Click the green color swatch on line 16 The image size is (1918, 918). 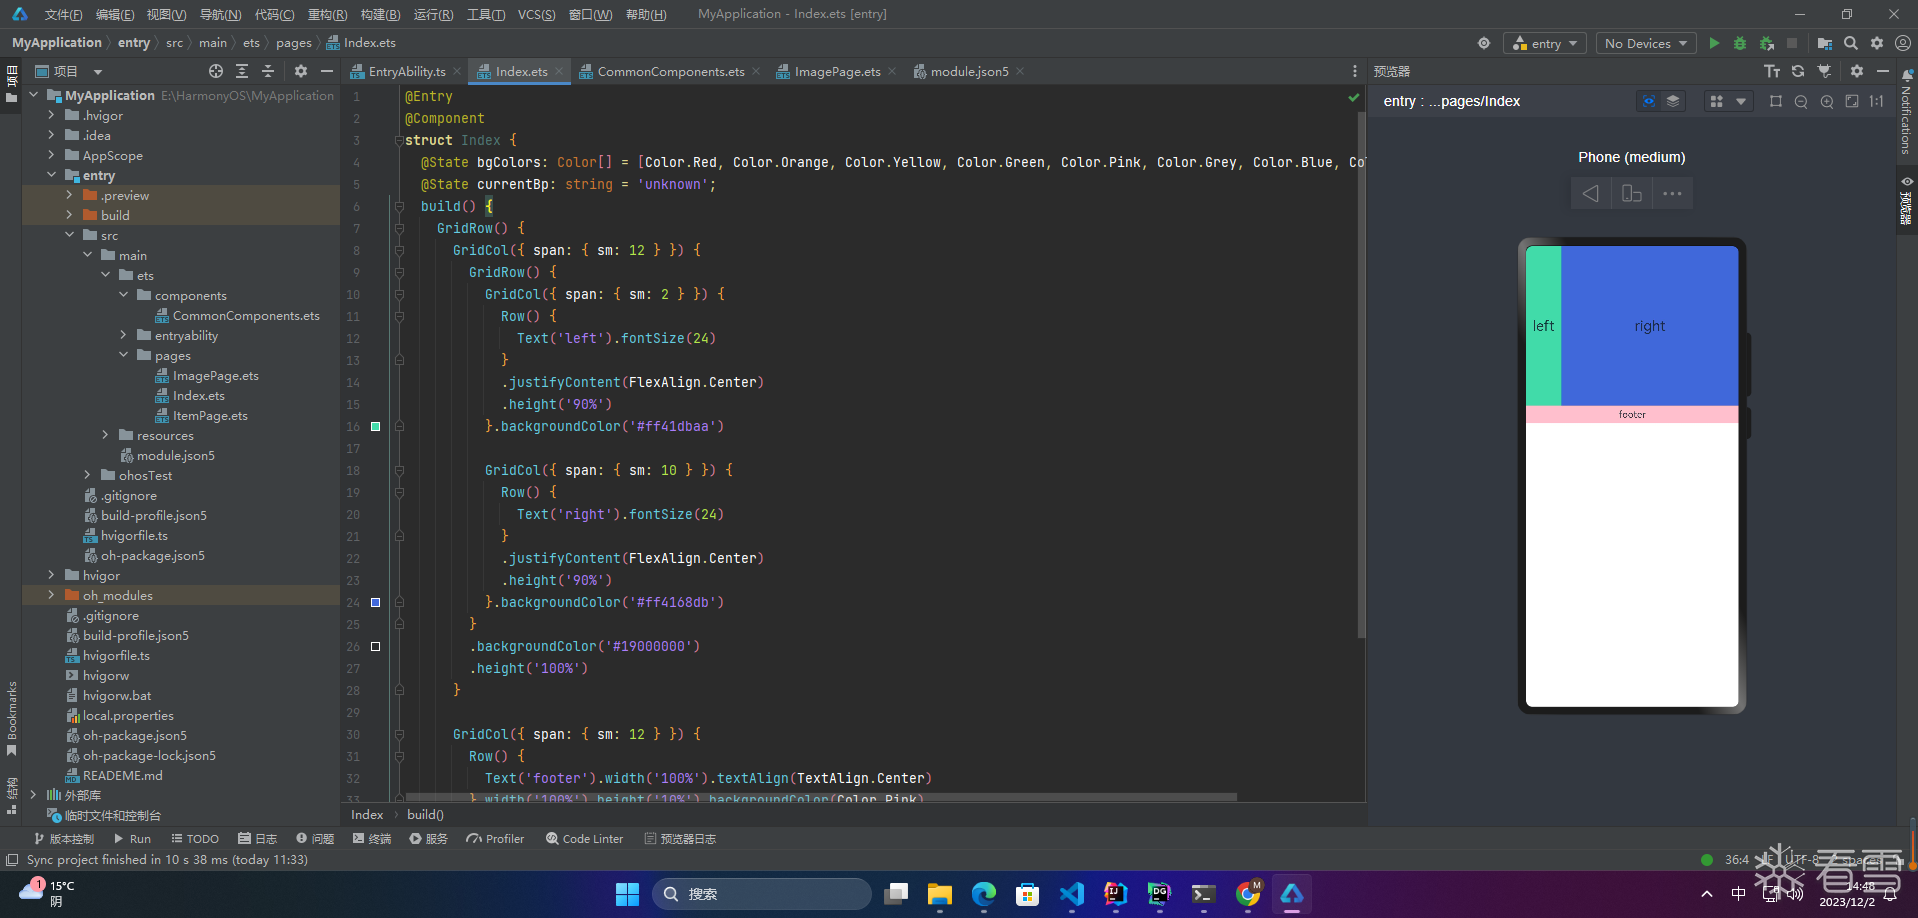(x=376, y=427)
